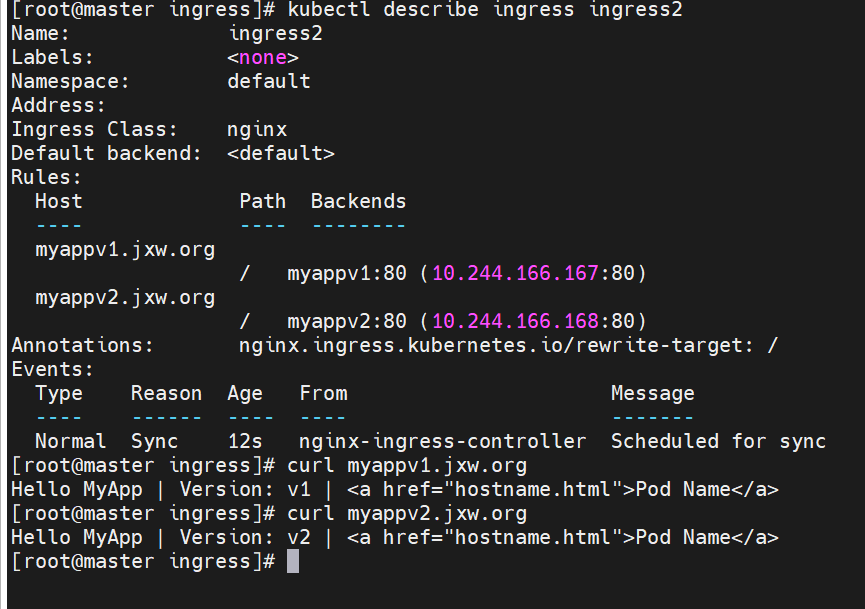Click the 'curl myappv2.jxw.org' command

tap(407, 514)
